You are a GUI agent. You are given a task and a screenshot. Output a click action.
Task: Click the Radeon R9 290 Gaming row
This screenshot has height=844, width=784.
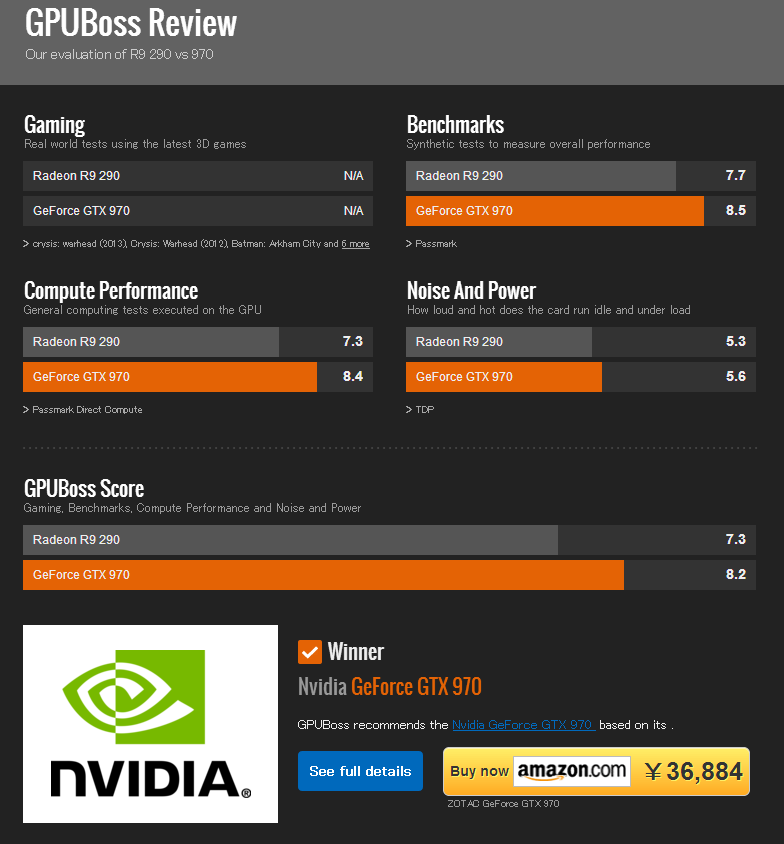click(x=198, y=176)
